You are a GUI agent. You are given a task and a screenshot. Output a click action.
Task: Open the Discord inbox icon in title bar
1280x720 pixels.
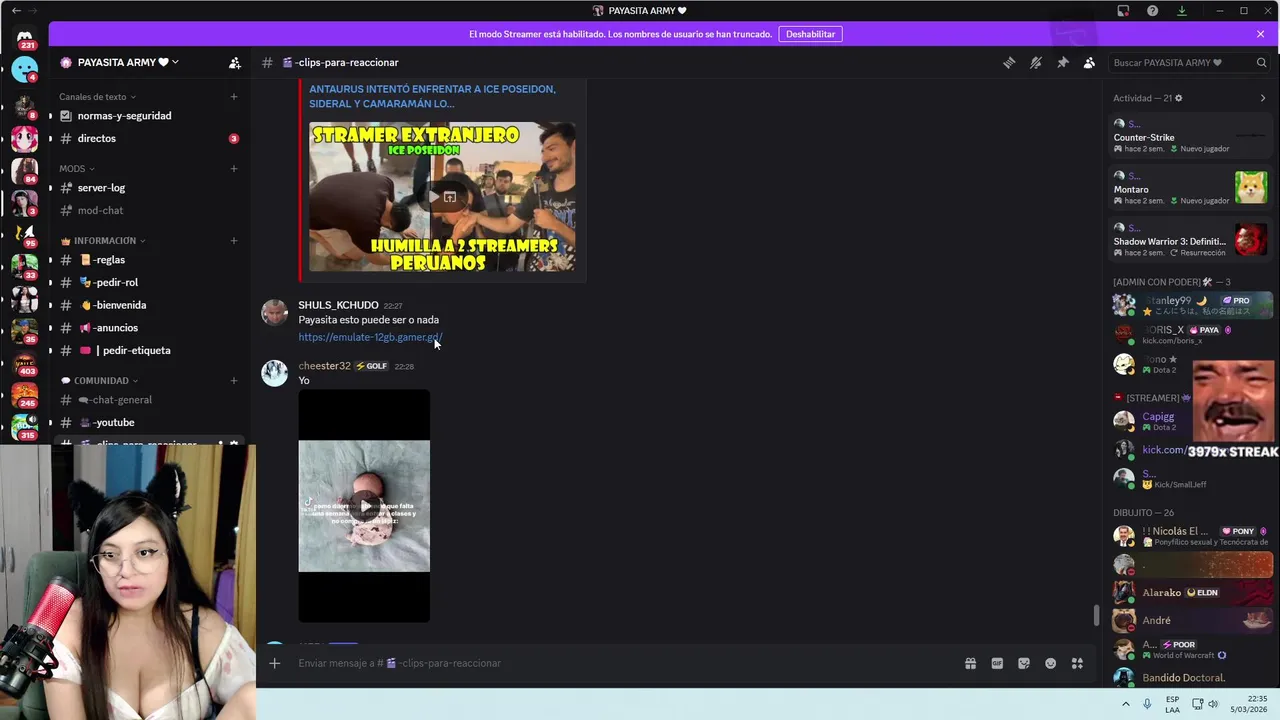click(x=1123, y=11)
